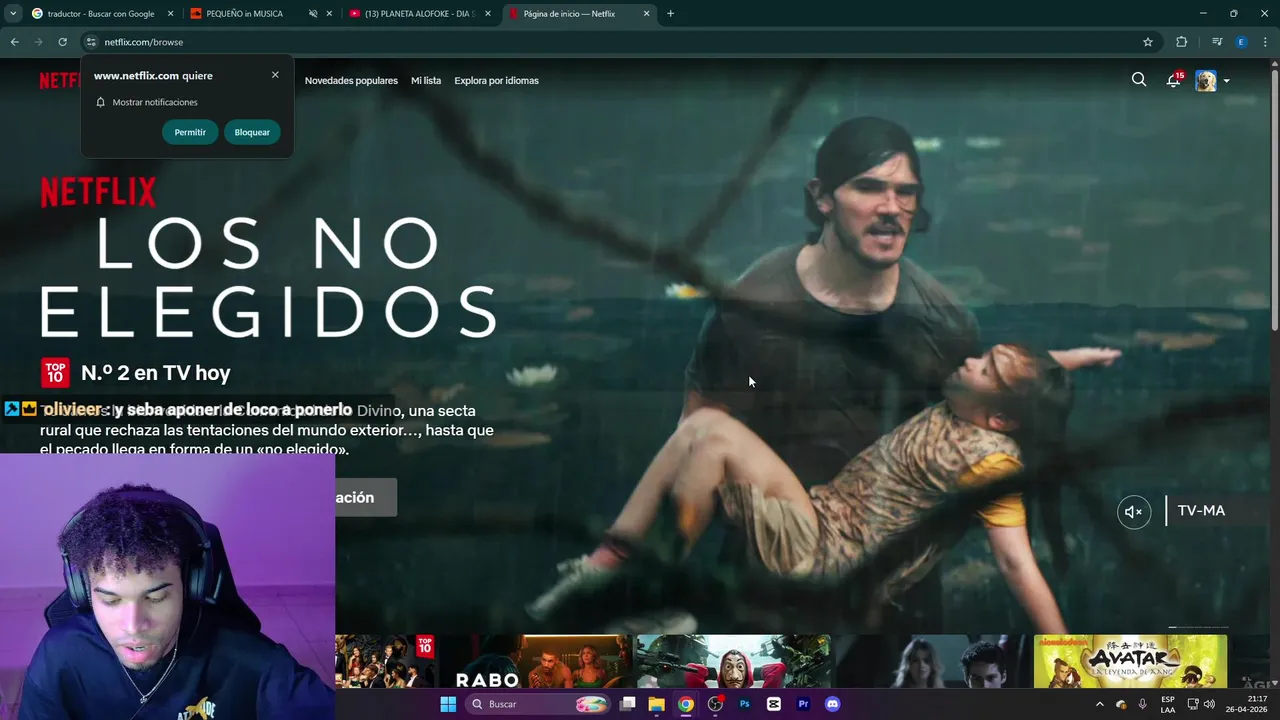Screen dimensions: 1280x720
Task: Open OBS Studio taskbar icon
Action: click(715, 704)
